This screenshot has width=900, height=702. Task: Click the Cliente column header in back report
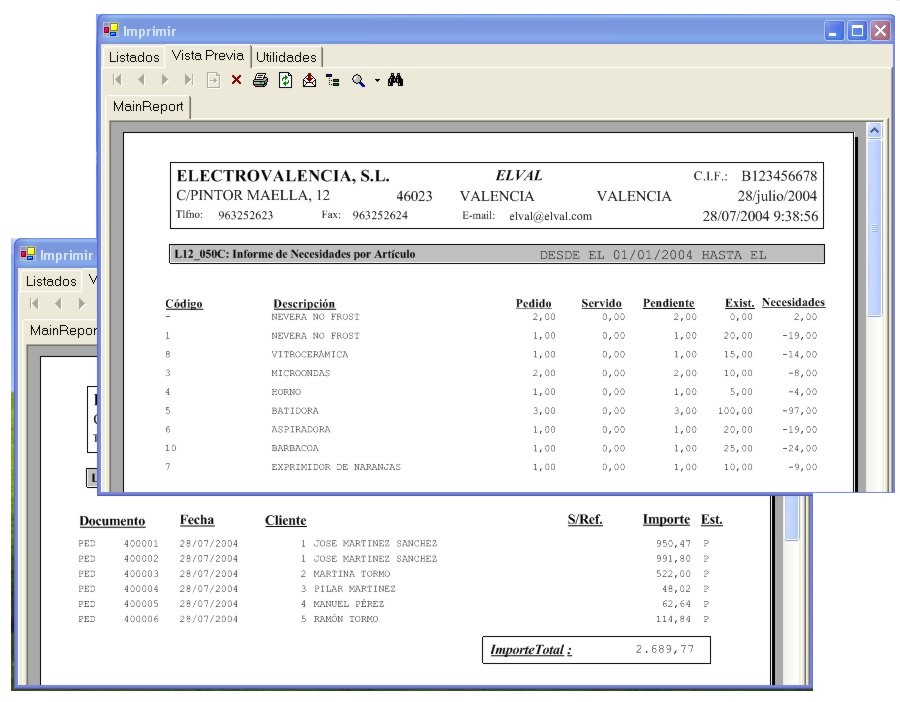coord(285,521)
